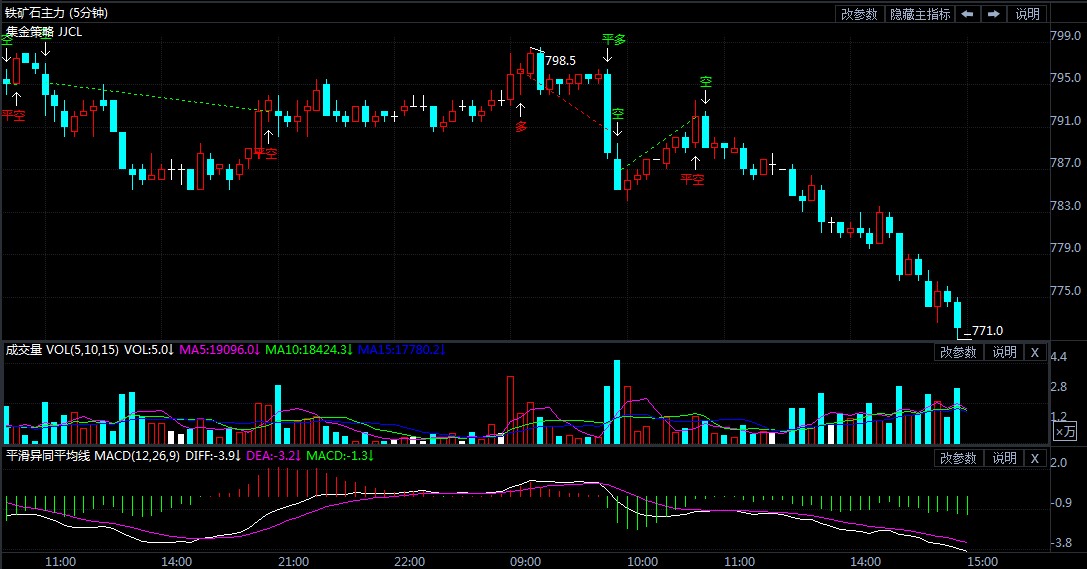Click the right arrow navigation icon

[993, 14]
